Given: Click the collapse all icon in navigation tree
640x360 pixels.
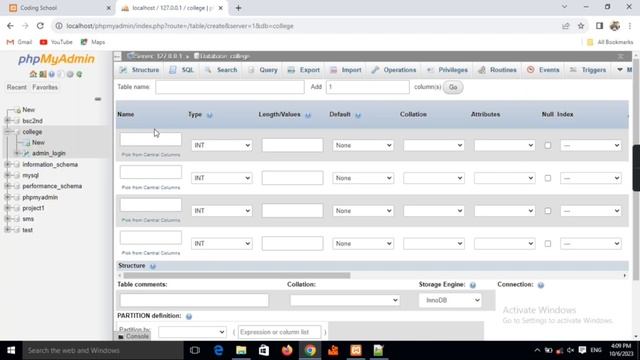Looking at the screenshot, I should 98,99.
